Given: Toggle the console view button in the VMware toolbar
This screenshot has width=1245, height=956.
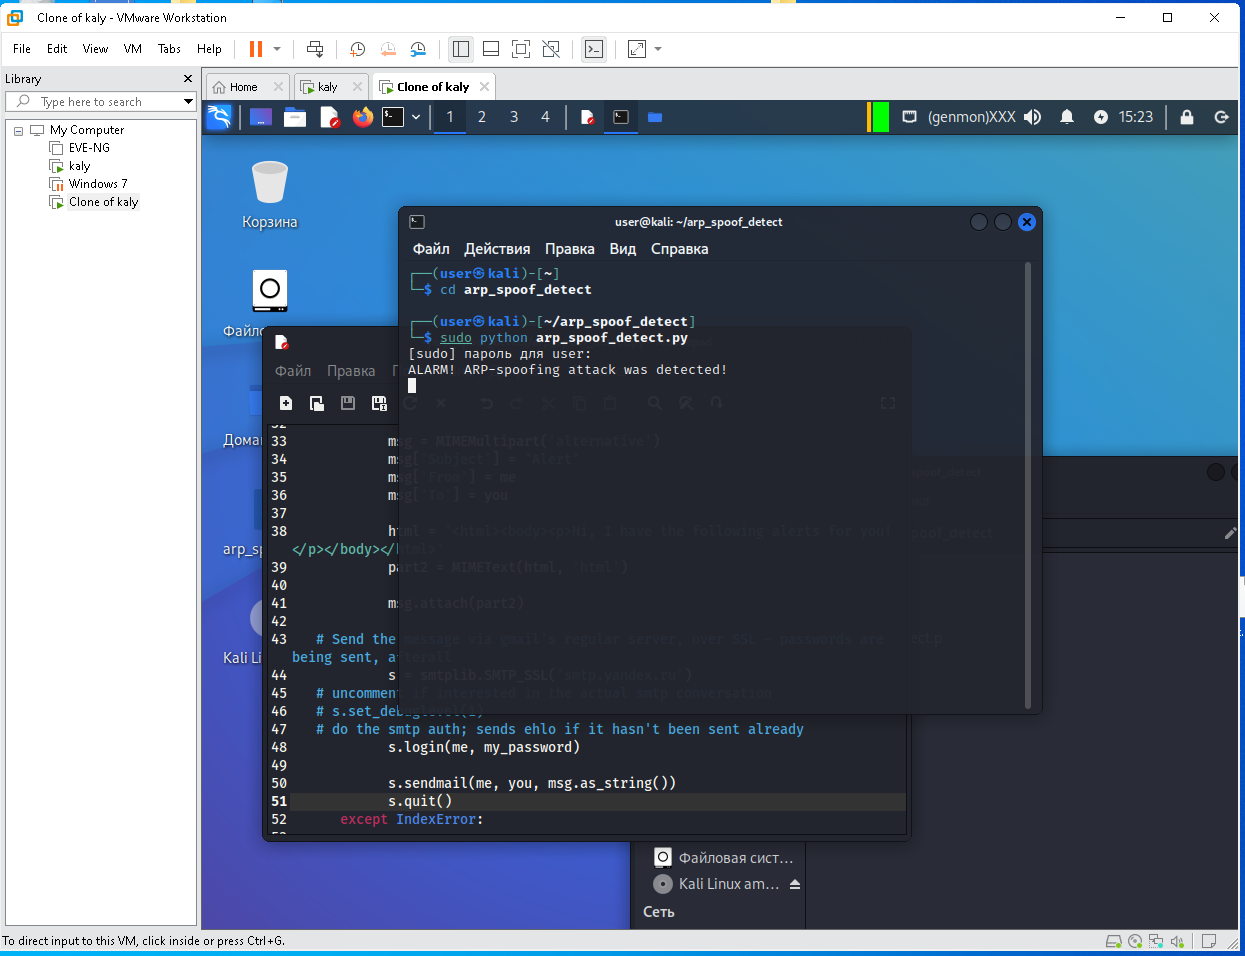Looking at the screenshot, I should [x=594, y=49].
